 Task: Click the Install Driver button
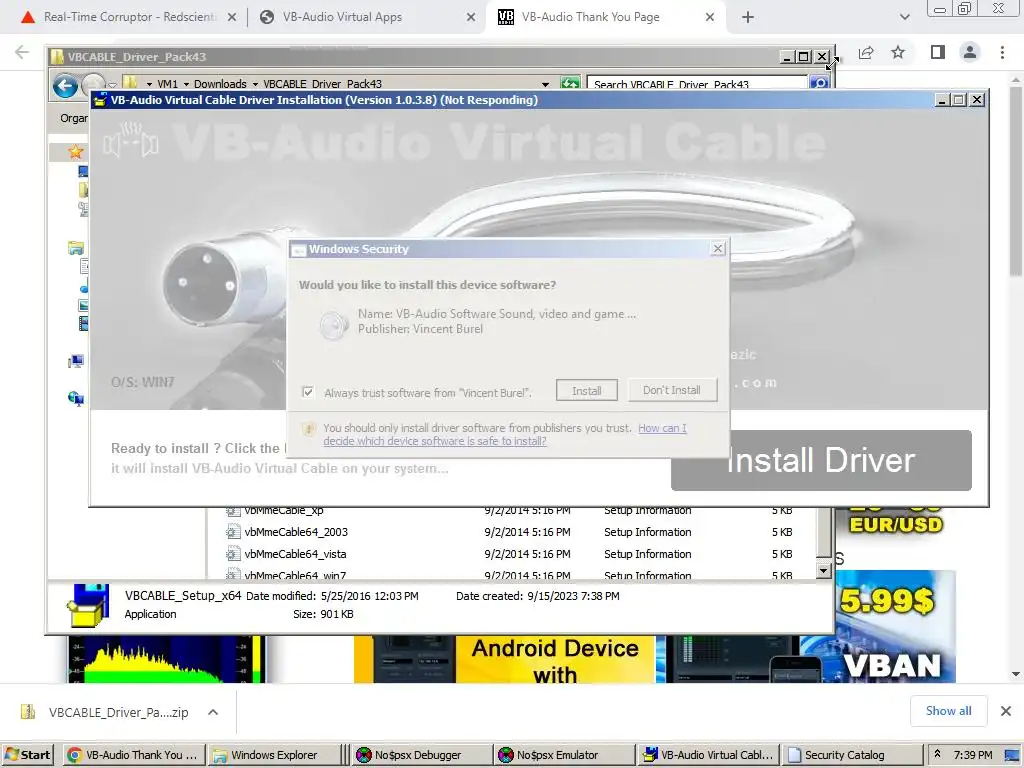(x=821, y=460)
